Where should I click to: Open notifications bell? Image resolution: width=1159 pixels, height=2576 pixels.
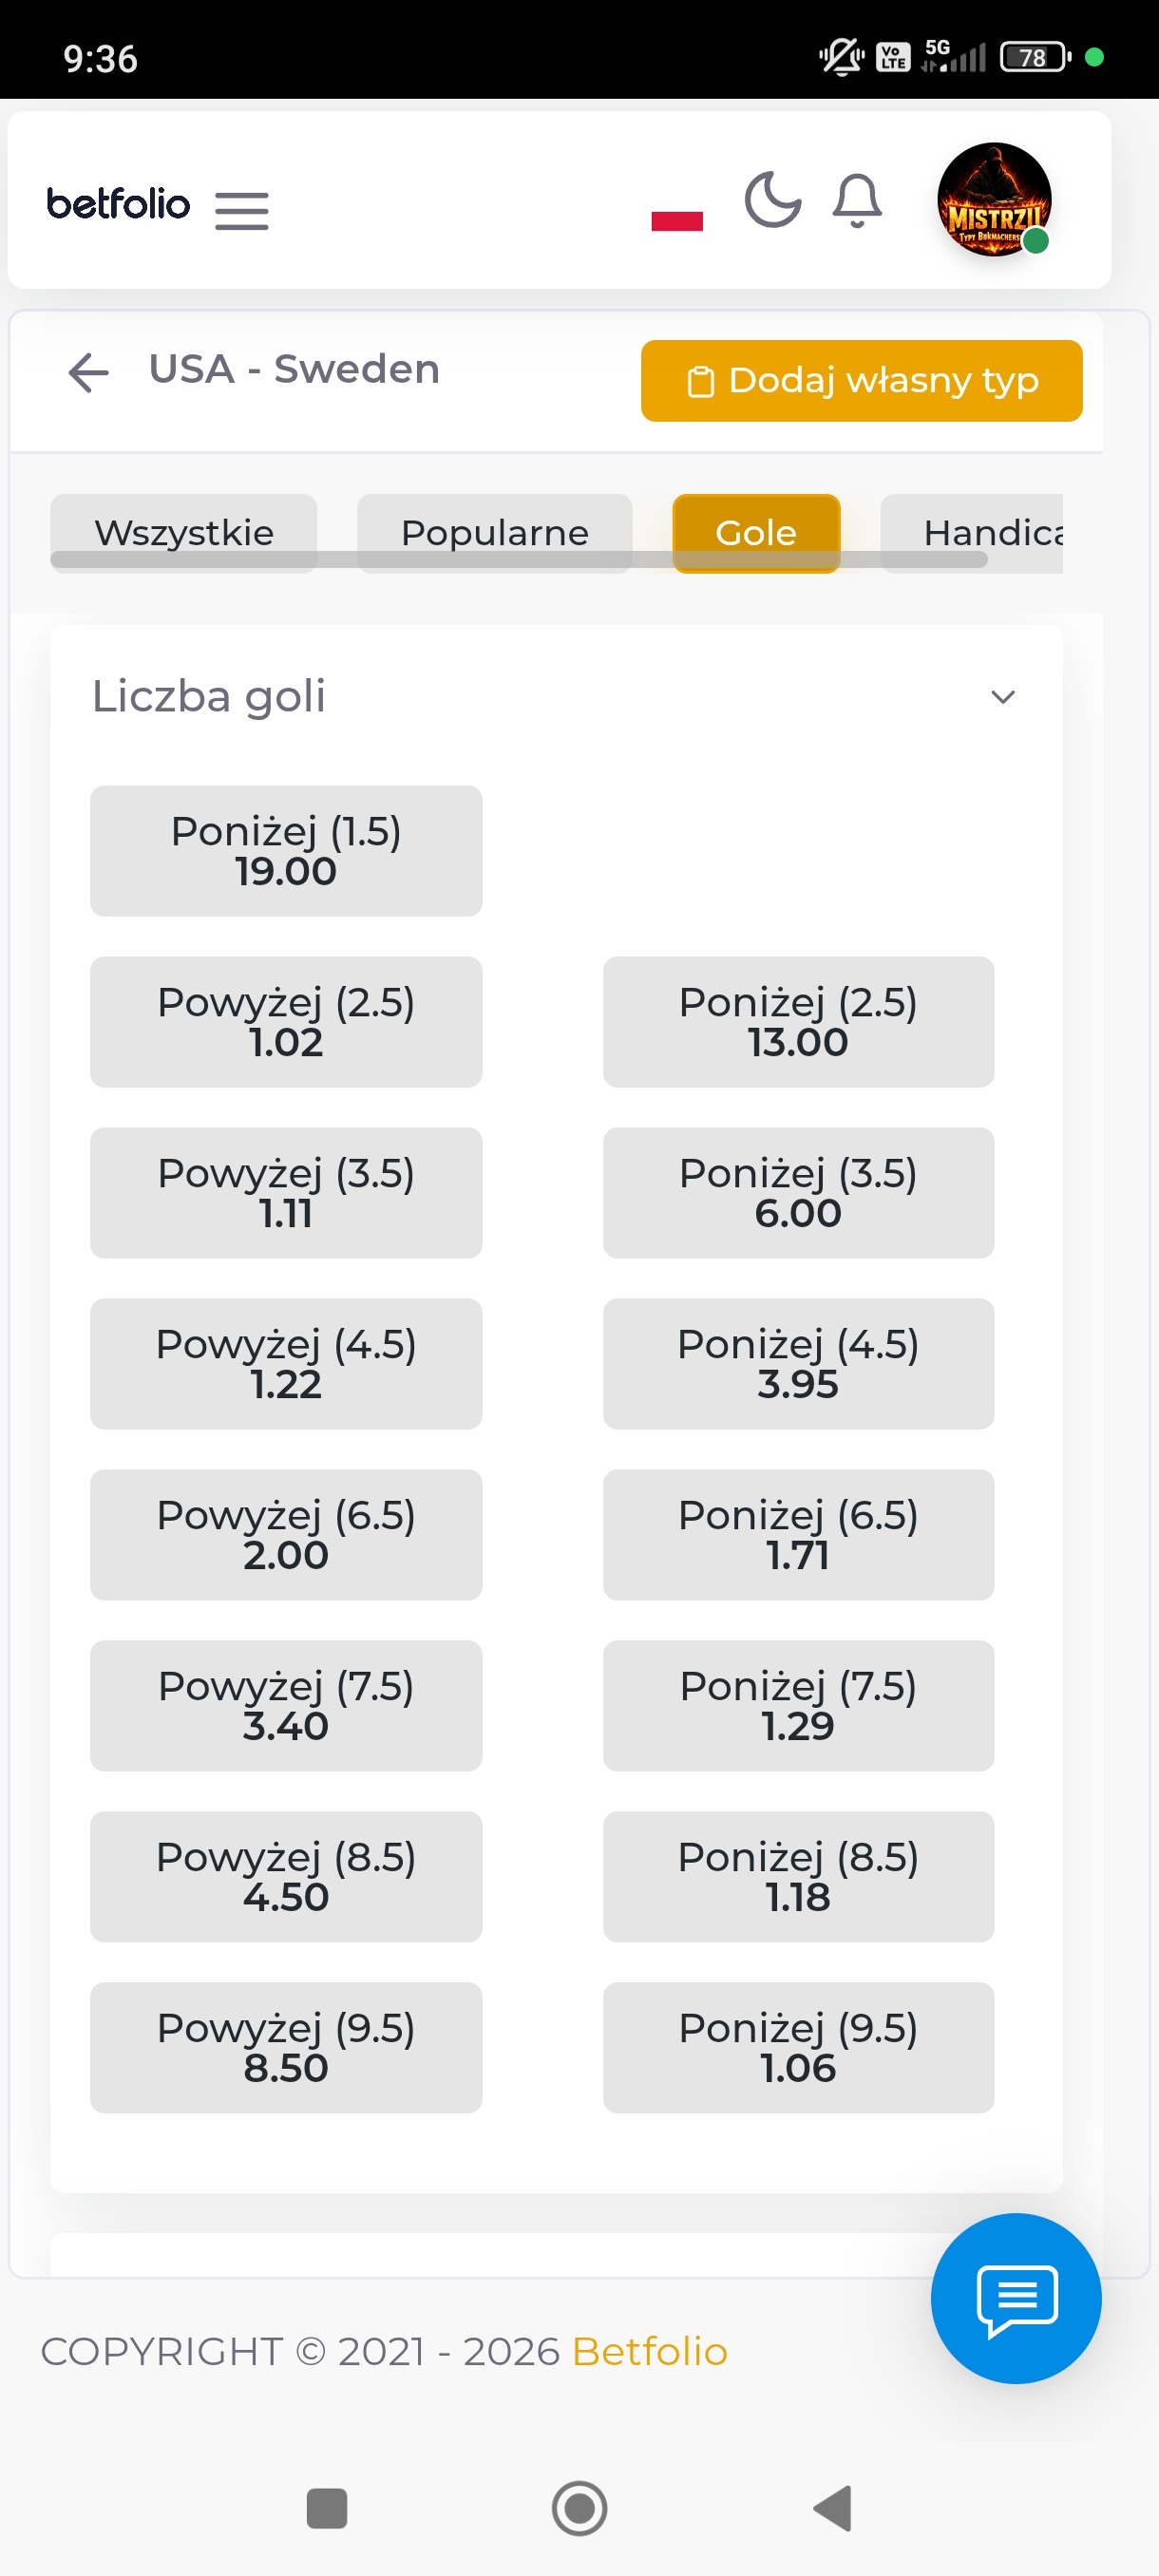coord(857,200)
